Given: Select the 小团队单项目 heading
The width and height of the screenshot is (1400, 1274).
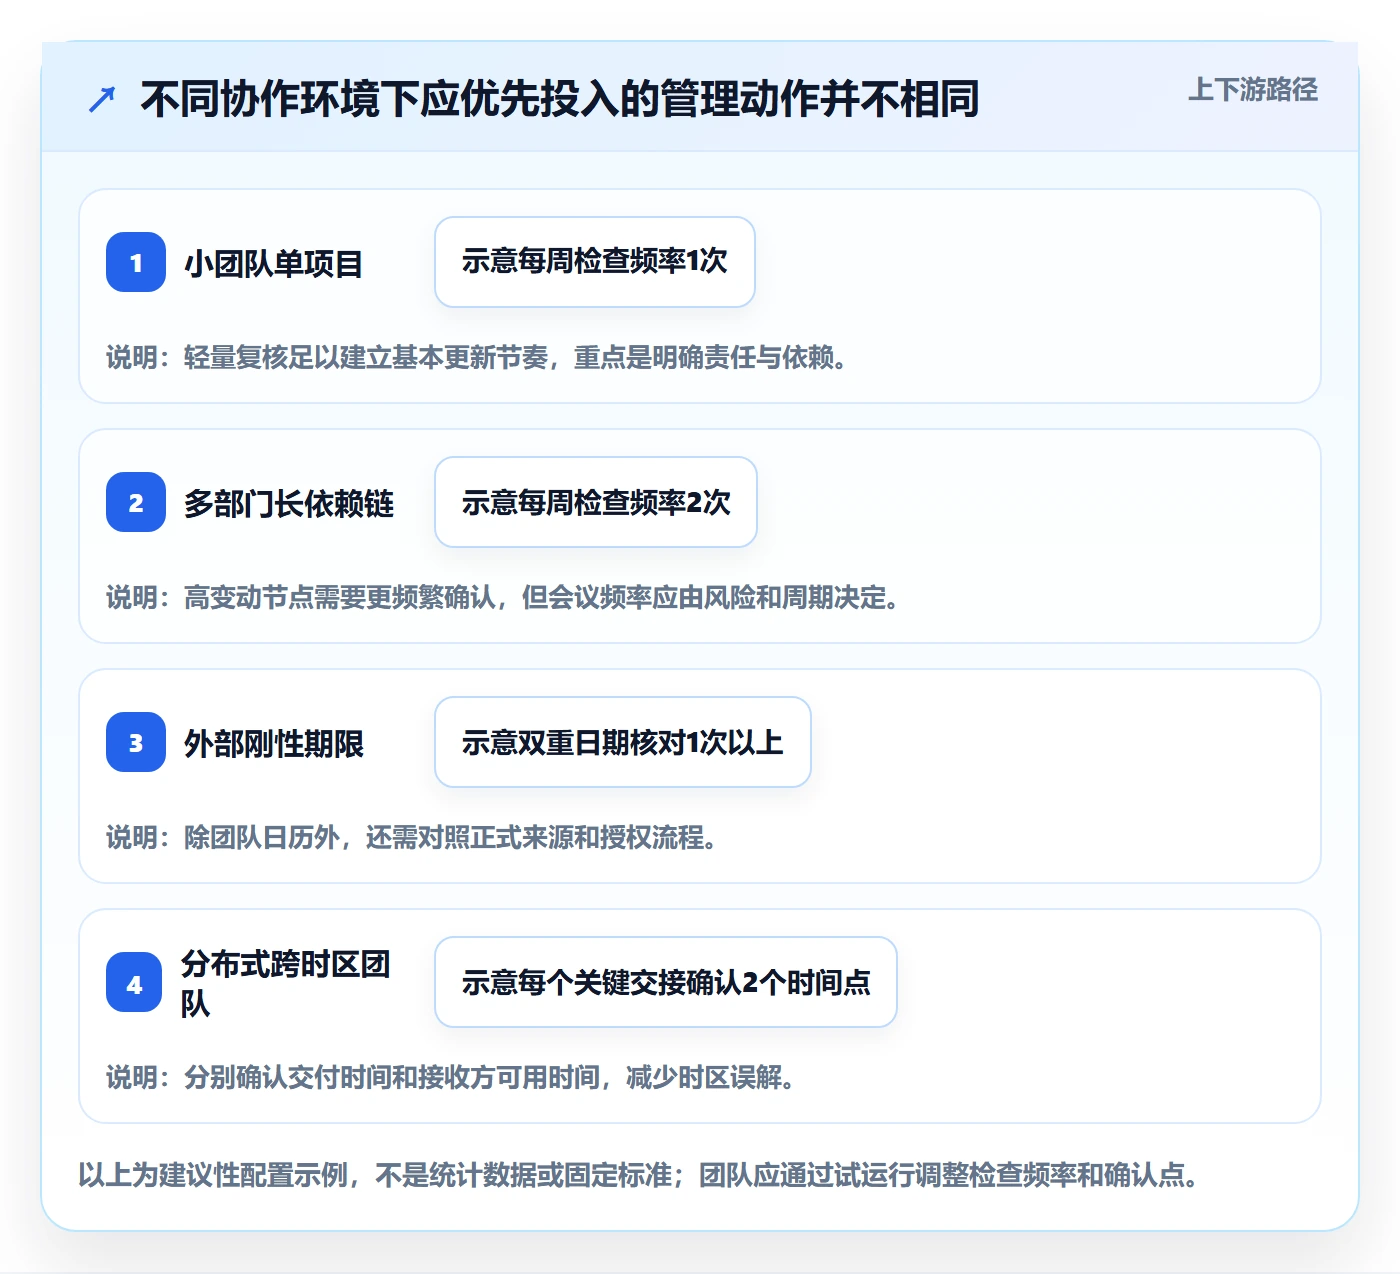Looking at the screenshot, I should [273, 264].
